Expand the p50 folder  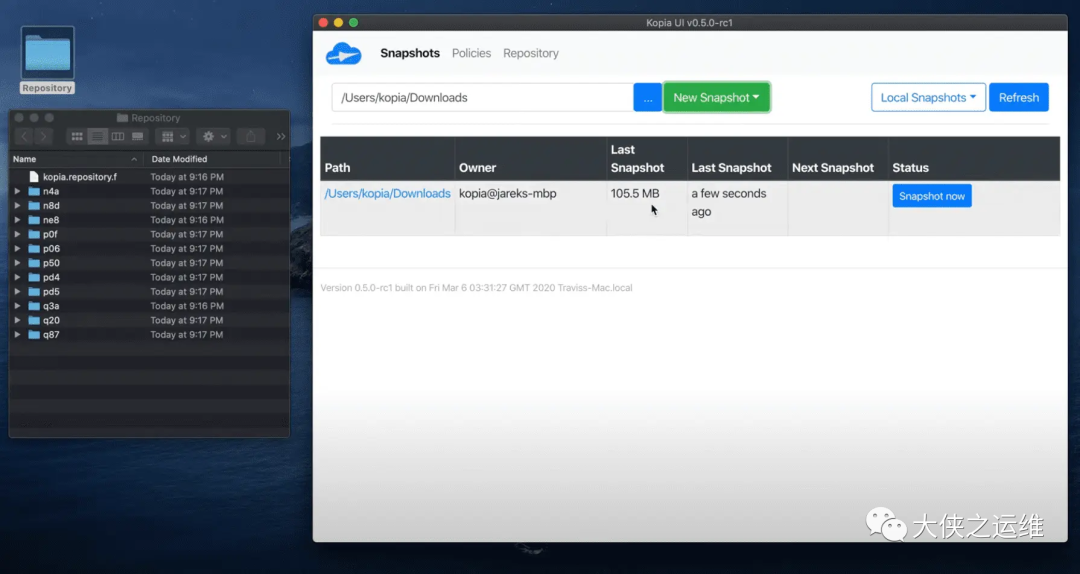pos(17,263)
